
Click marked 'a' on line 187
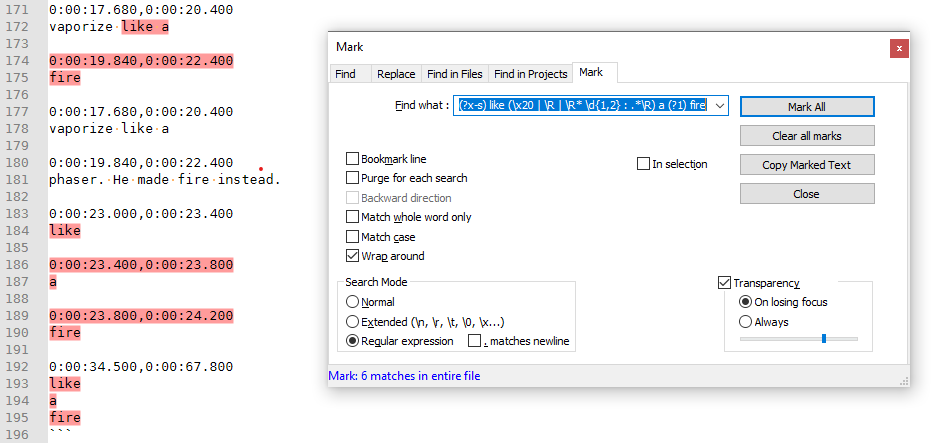[x=53, y=282]
